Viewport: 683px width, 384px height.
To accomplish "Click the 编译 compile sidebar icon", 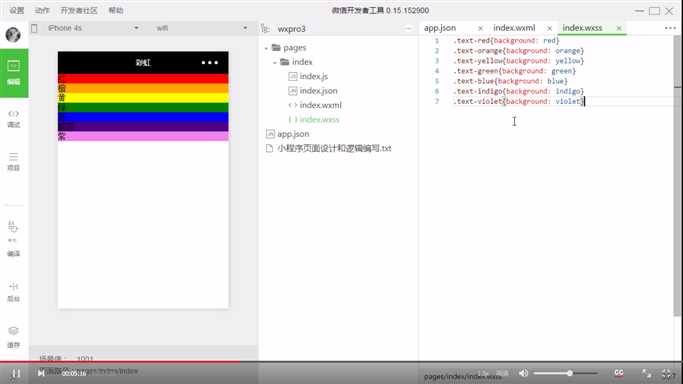I will point(13,239).
